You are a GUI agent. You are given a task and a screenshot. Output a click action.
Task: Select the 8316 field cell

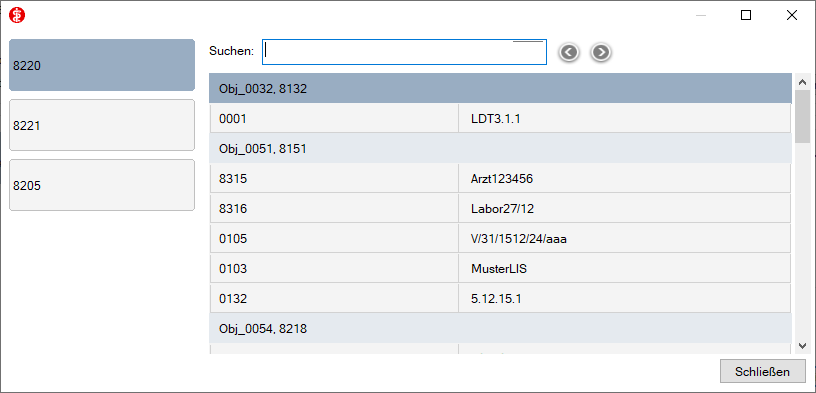coord(334,209)
